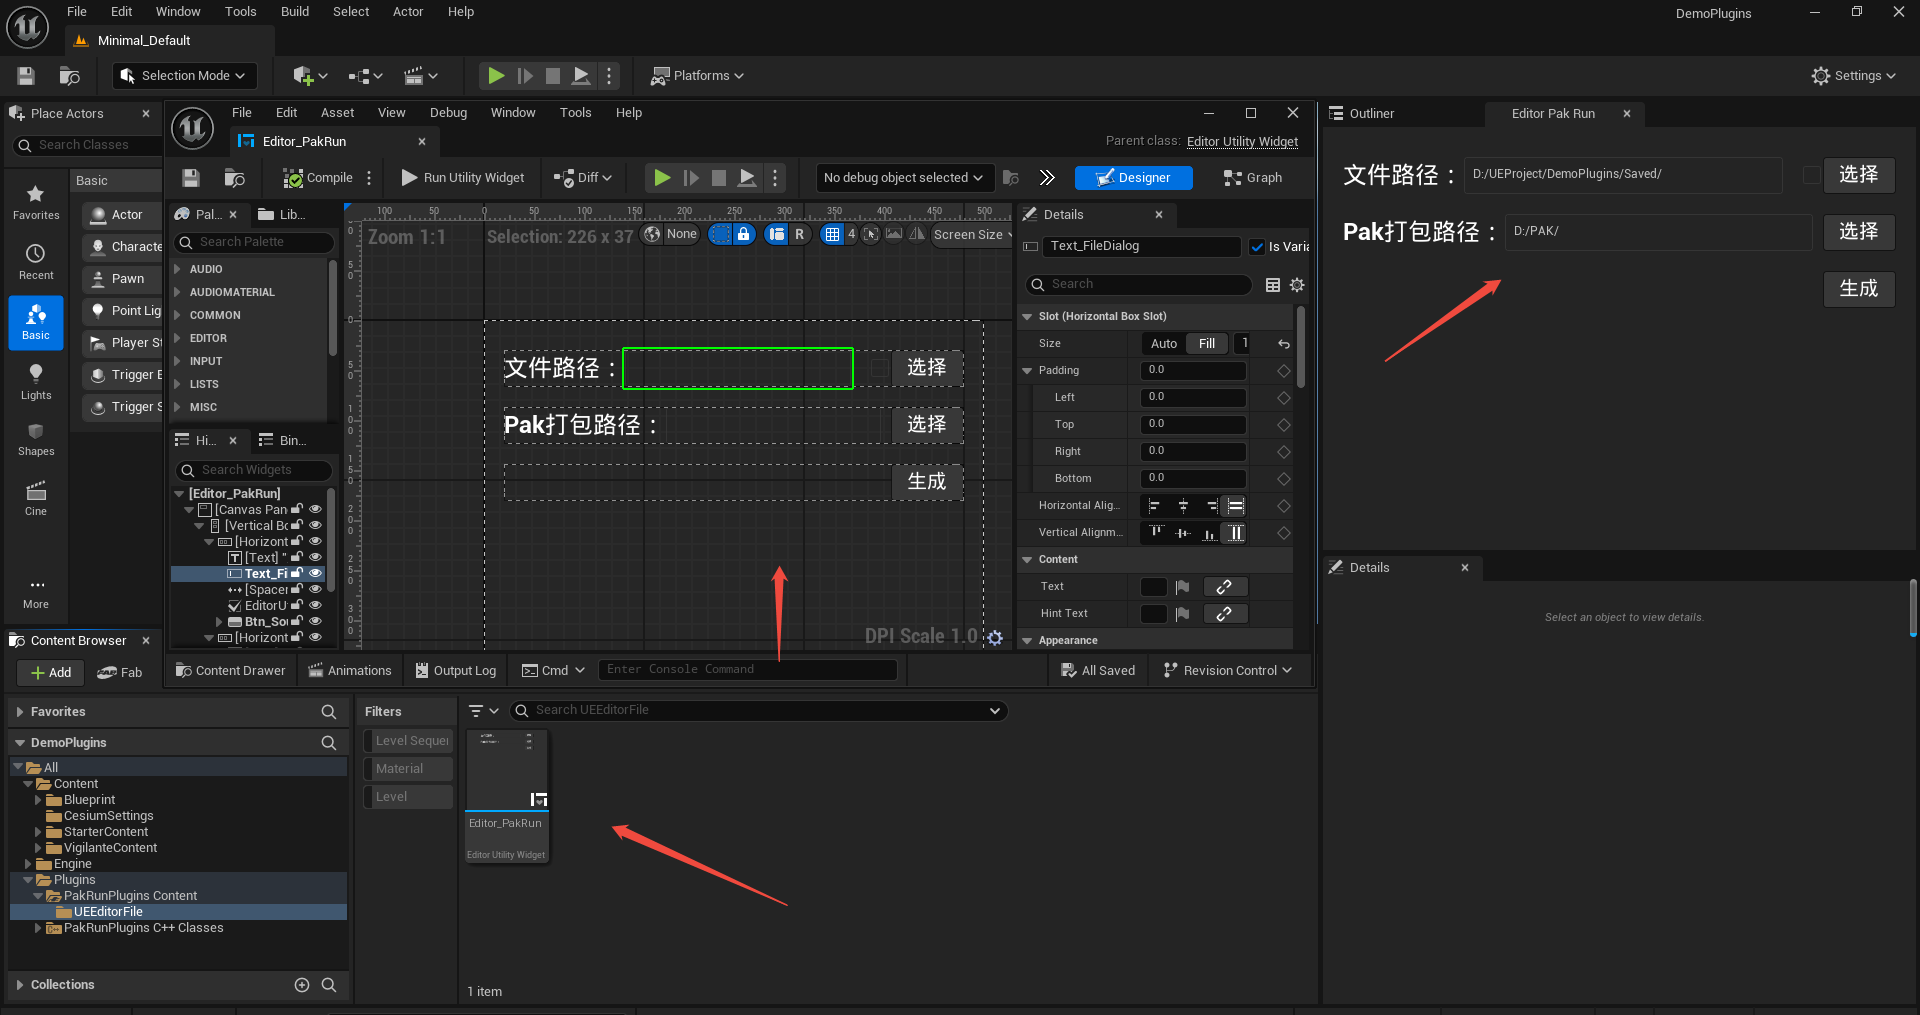Click the Add button in Content Browser
The height and width of the screenshot is (1015, 1920).
(51, 673)
